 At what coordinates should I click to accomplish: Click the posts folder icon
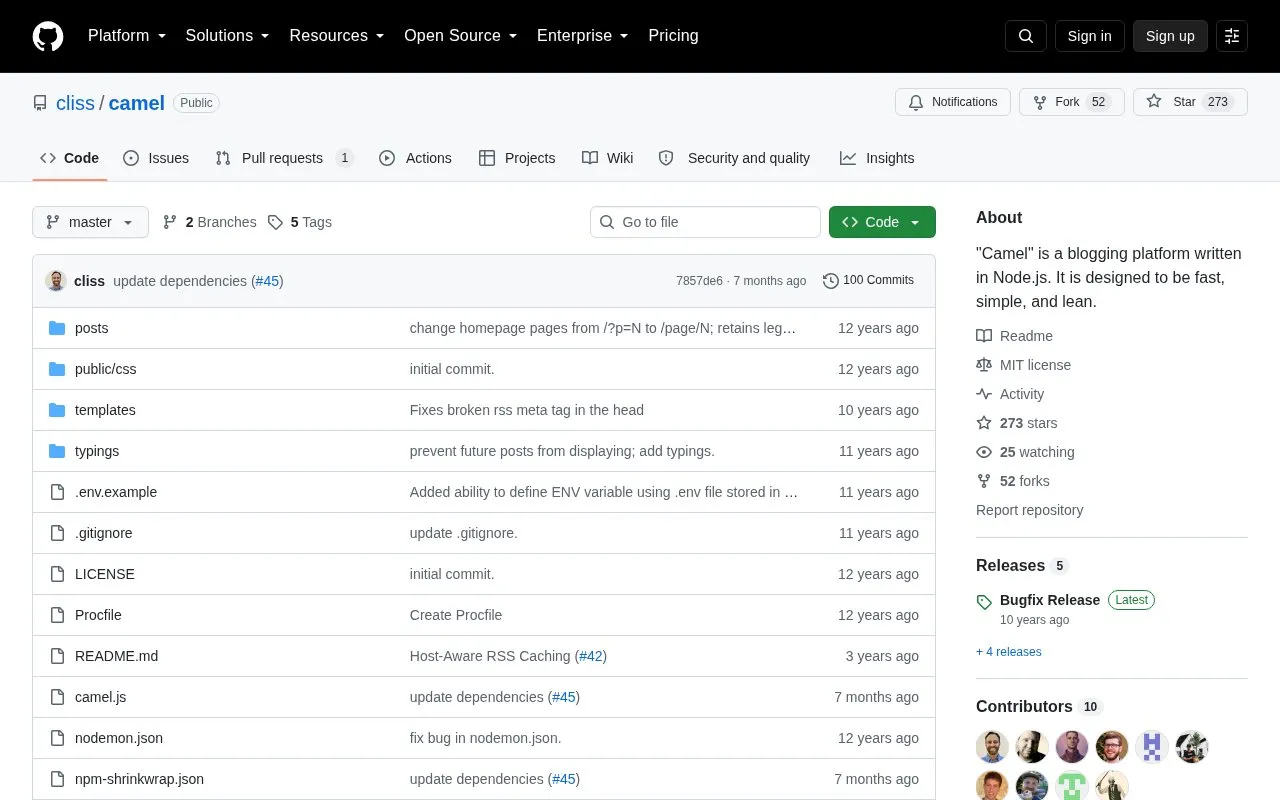pos(57,328)
